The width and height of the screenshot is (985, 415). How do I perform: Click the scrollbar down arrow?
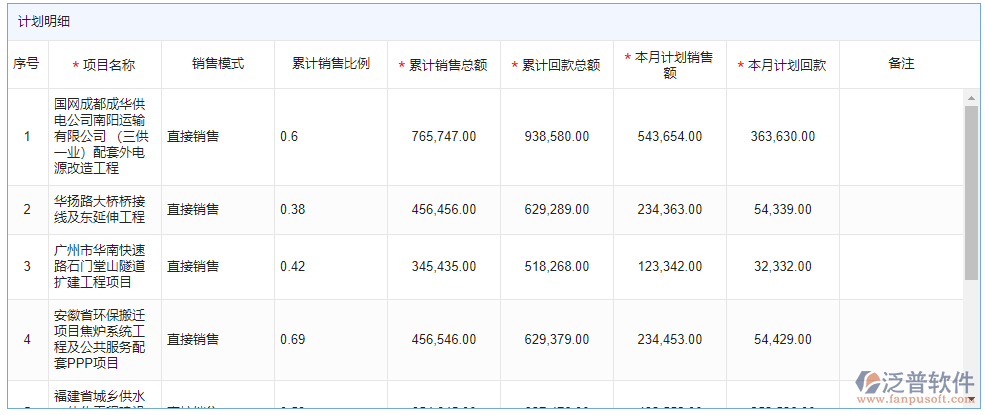[x=970, y=399]
